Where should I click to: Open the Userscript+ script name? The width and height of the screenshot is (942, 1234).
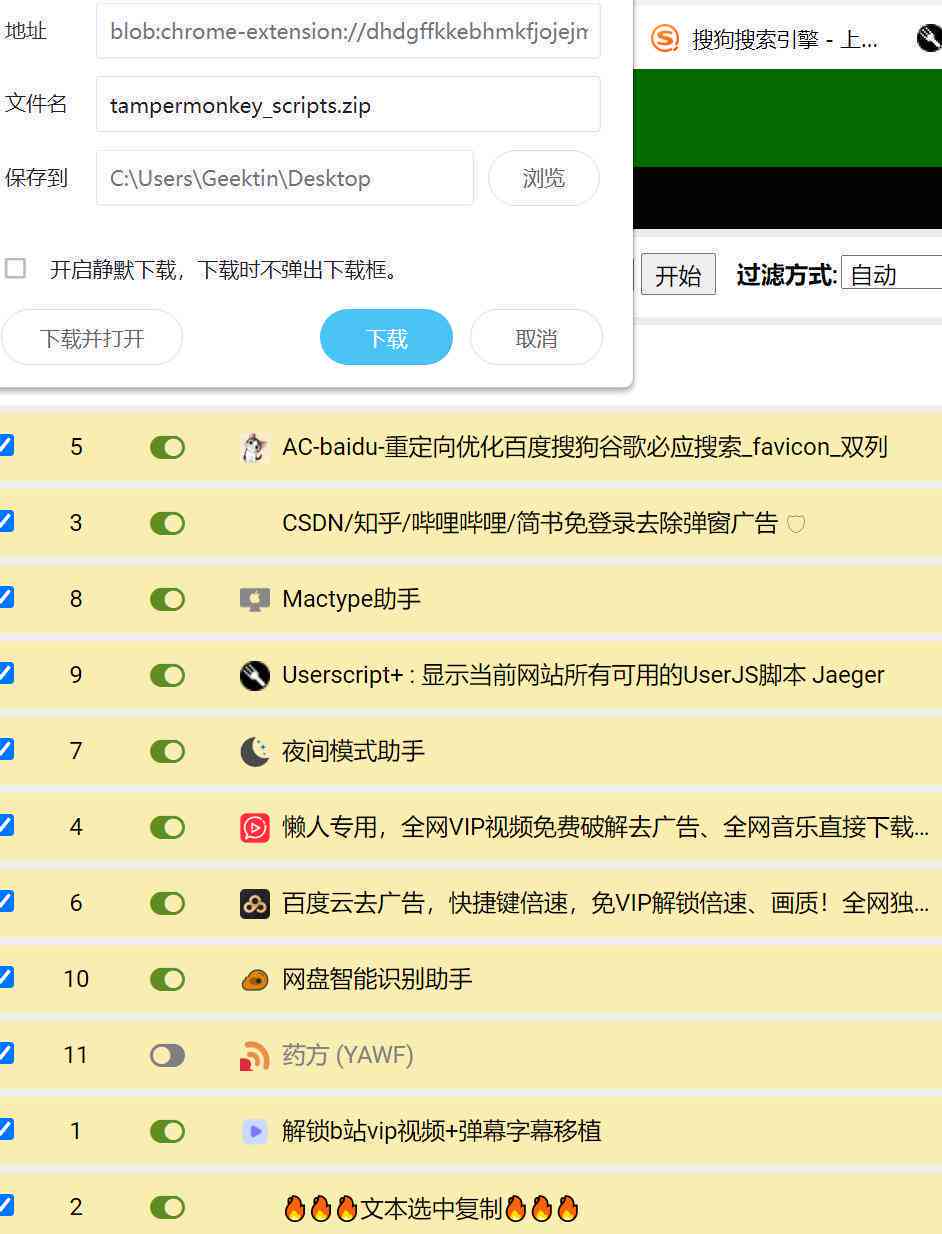(x=583, y=675)
